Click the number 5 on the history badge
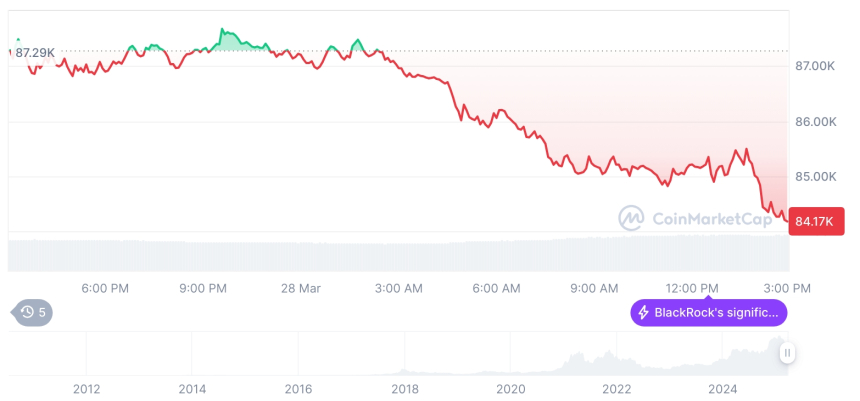The height and width of the screenshot is (401, 860). click(x=42, y=313)
